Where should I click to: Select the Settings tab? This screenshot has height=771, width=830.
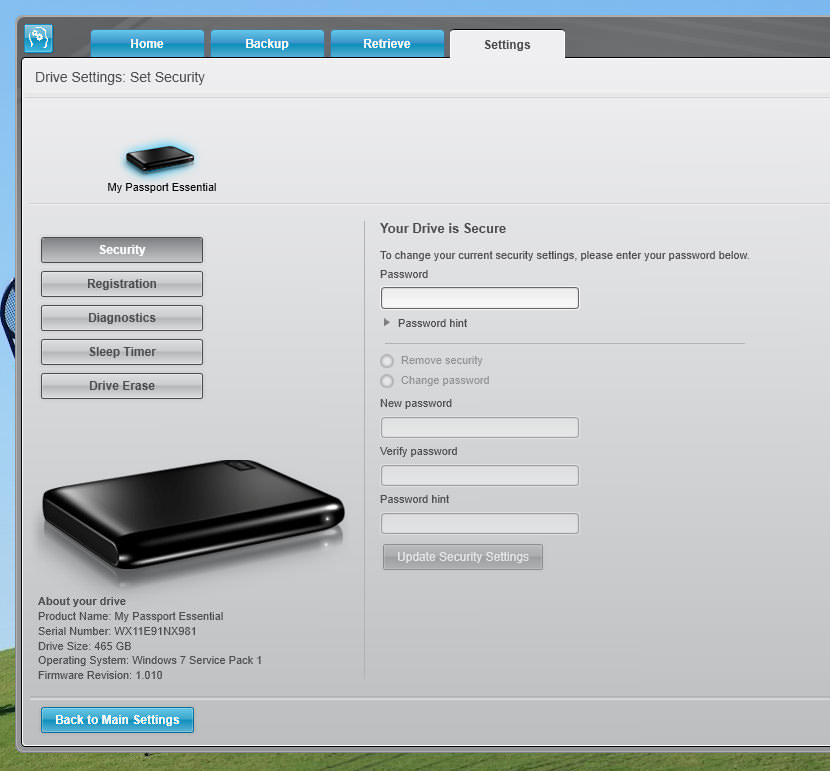507,44
